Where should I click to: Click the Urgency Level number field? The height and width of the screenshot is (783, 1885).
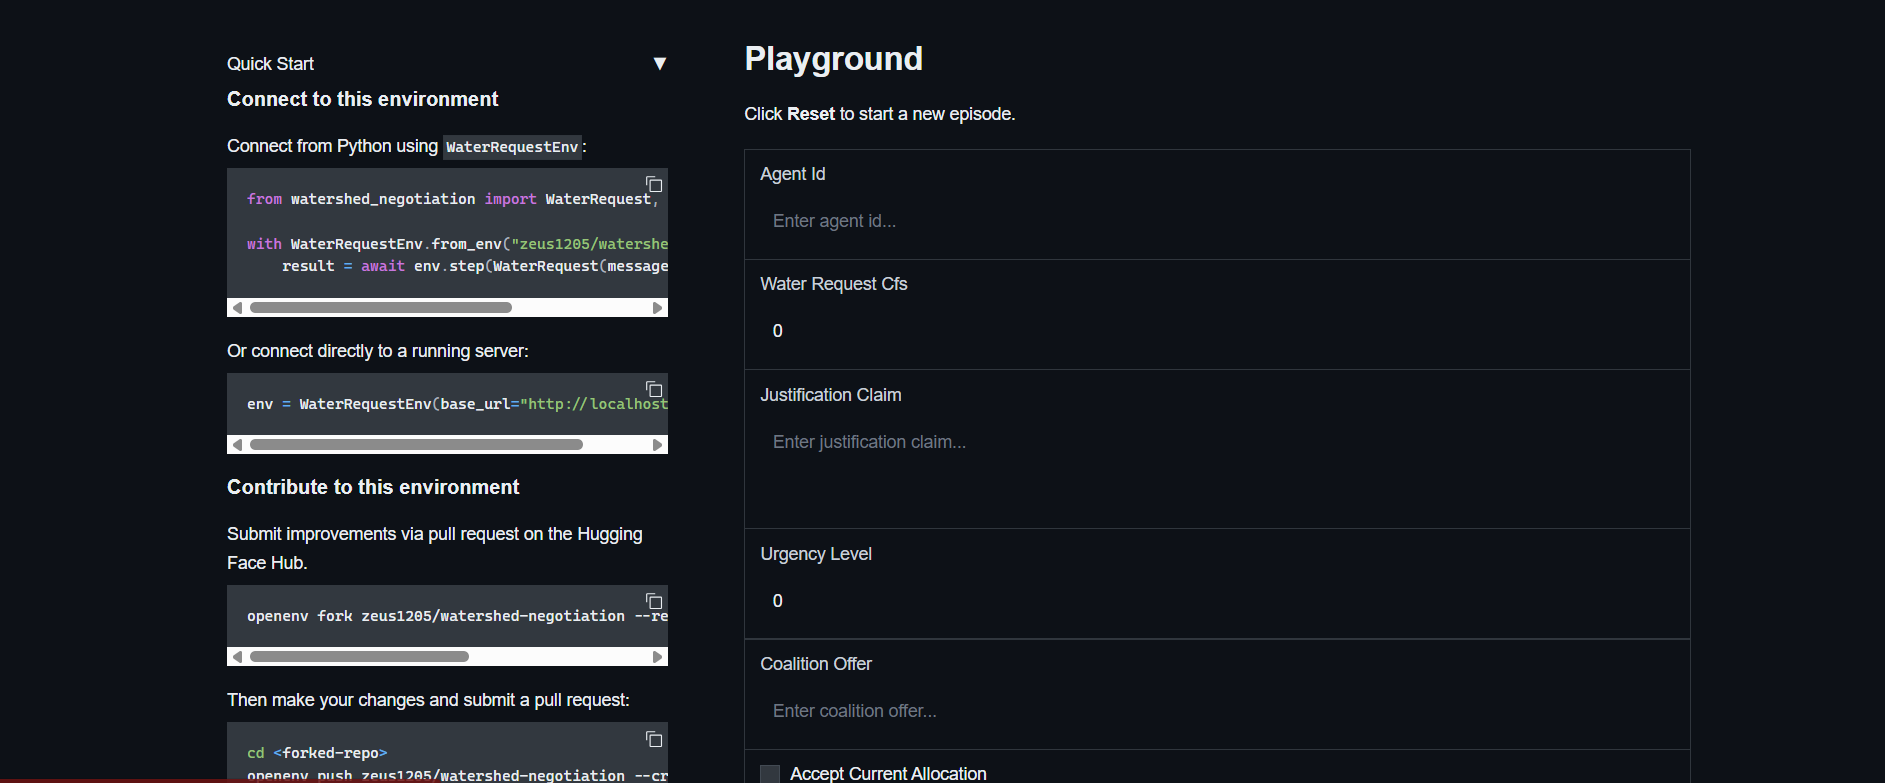click(1217, 601)
